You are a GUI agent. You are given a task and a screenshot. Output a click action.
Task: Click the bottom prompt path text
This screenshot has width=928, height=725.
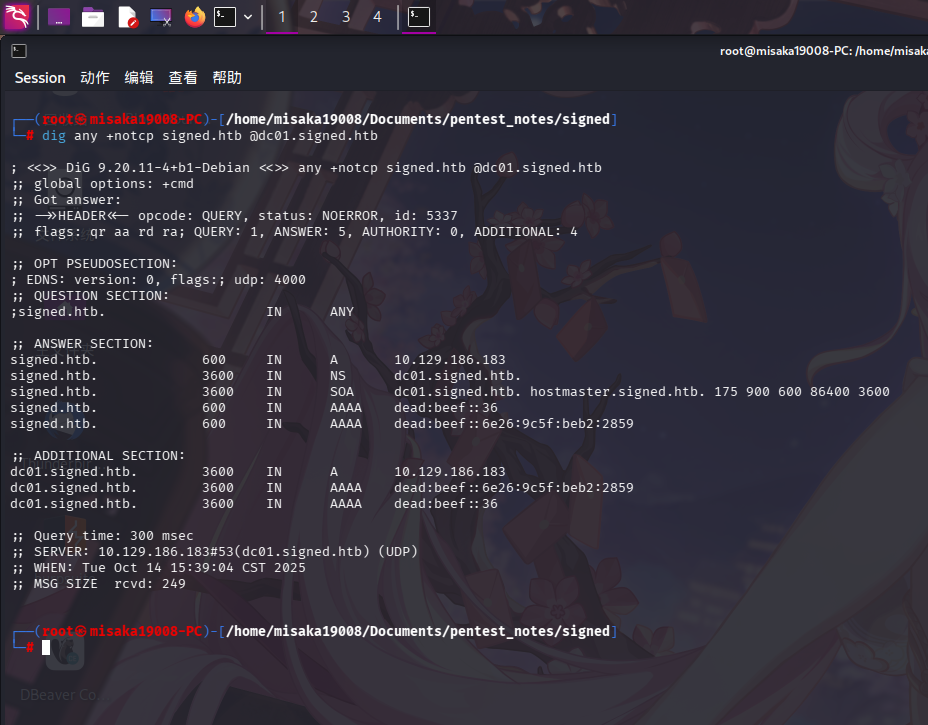[x=418, y=631]
